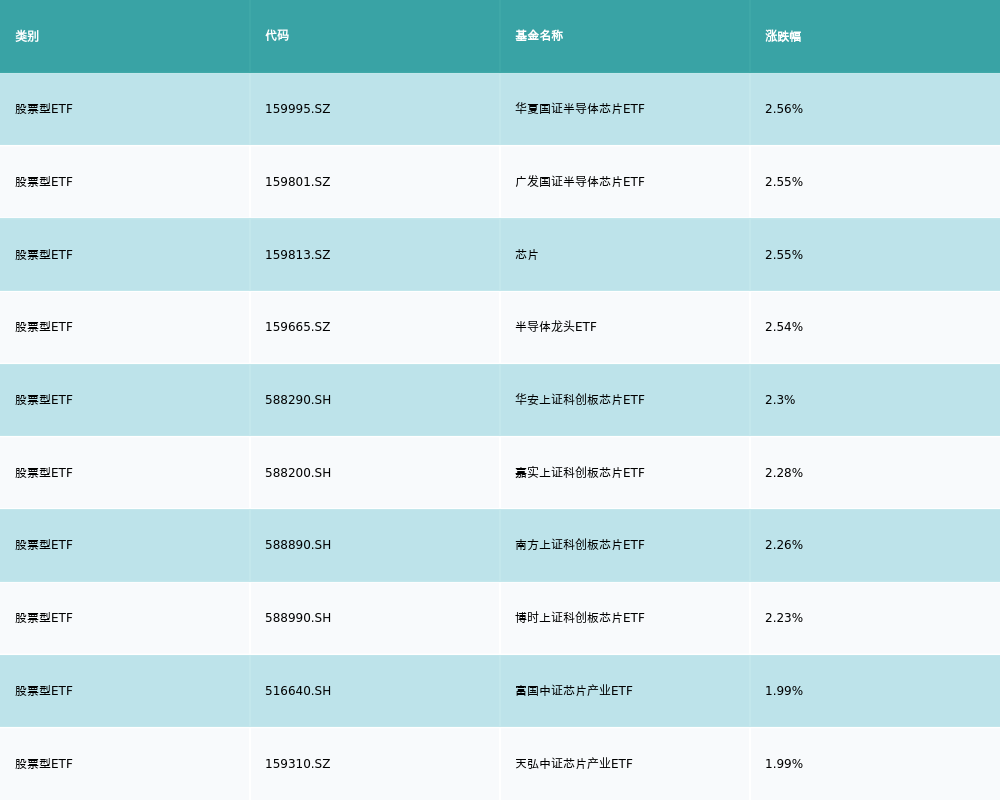
Task: Click the 代码 column header
Action: click(277, 36)
